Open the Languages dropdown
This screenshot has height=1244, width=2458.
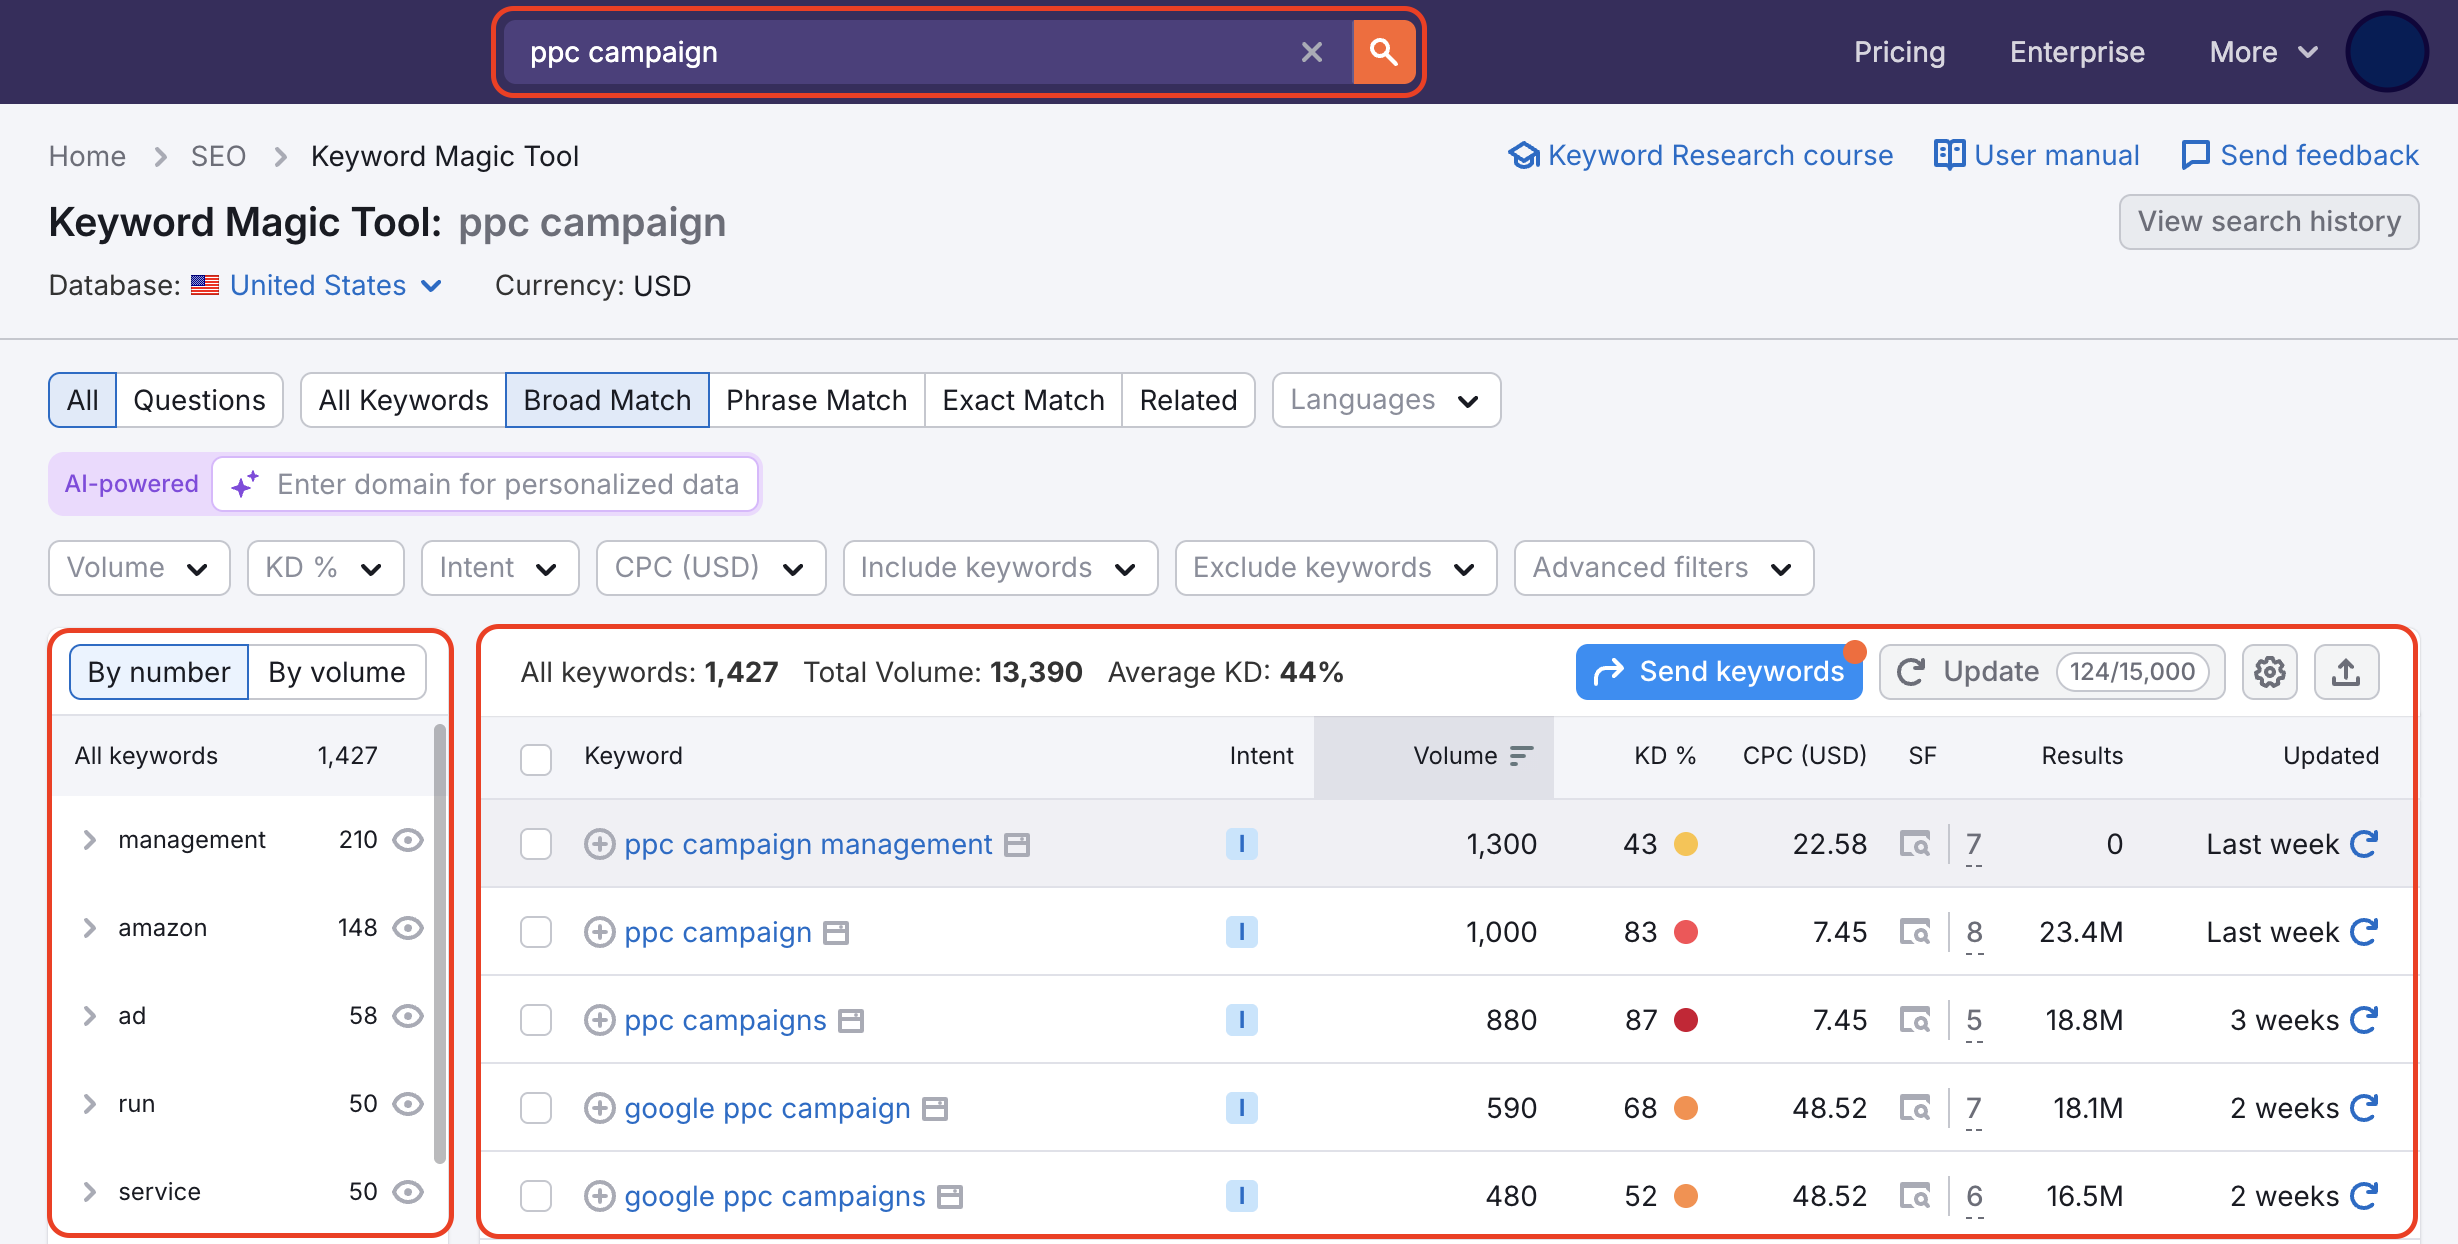[x=1385, y=399]
